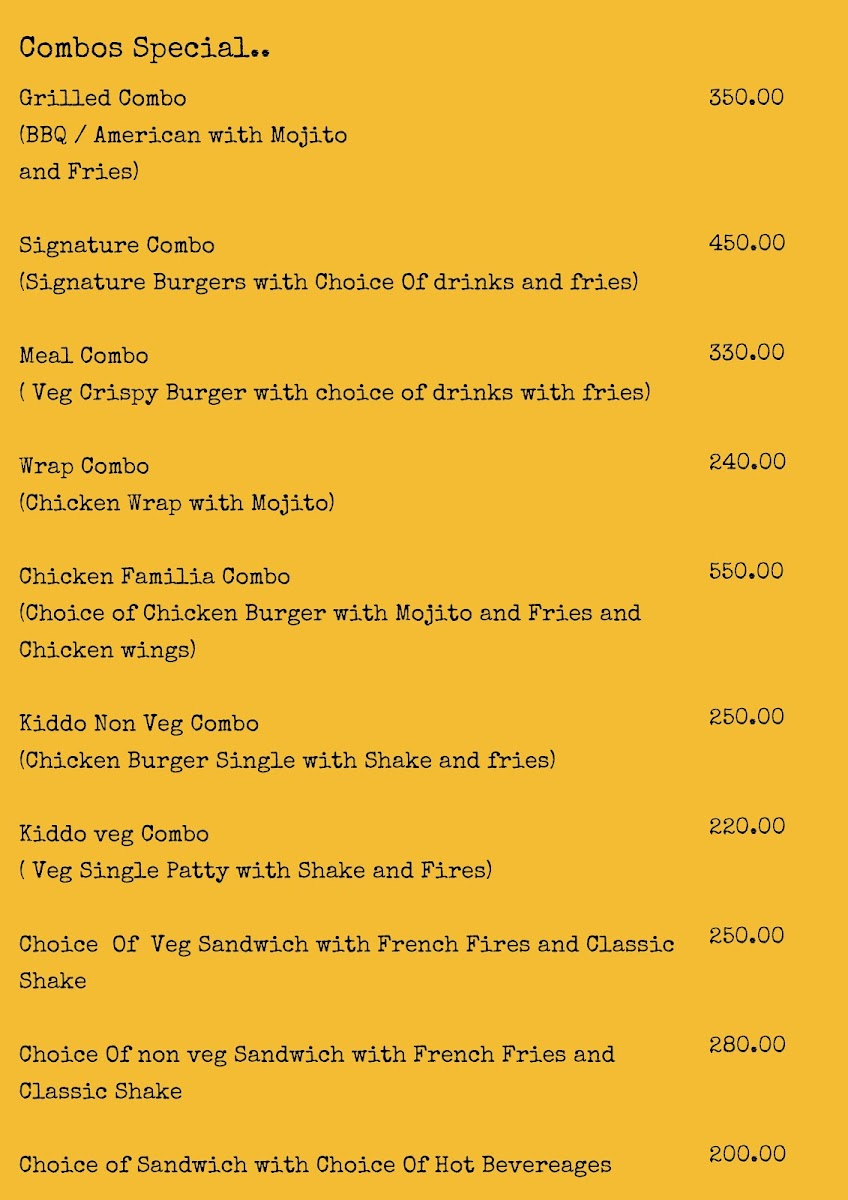Select the Meal Combo title
The height and width of the screenshot is (1200, 848).
coord(84,356)
